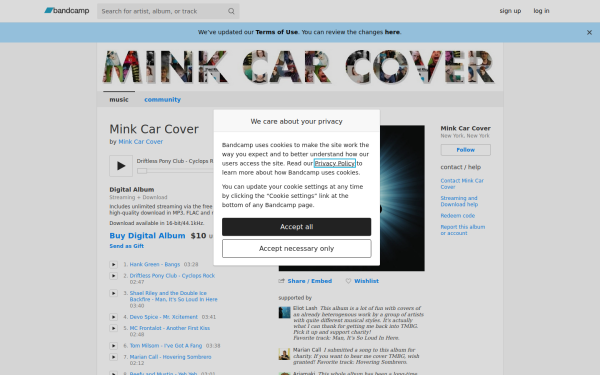
Task: Open track title MC Frontalot - Another First Kiss
Action: coord(170,328)
